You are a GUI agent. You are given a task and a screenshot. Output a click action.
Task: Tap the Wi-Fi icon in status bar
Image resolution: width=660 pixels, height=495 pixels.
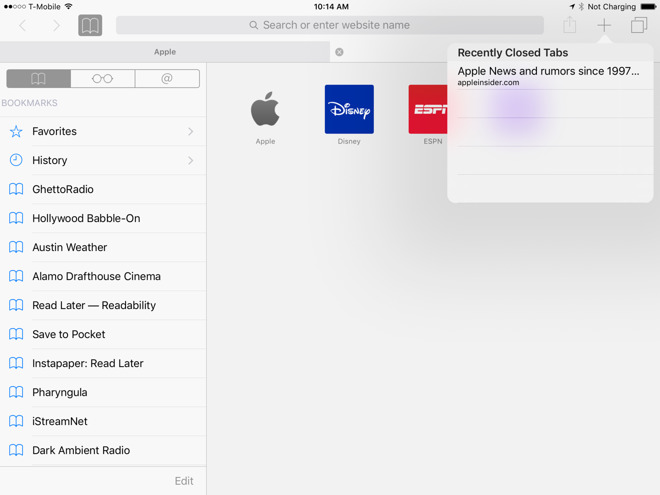click(68, 6)
